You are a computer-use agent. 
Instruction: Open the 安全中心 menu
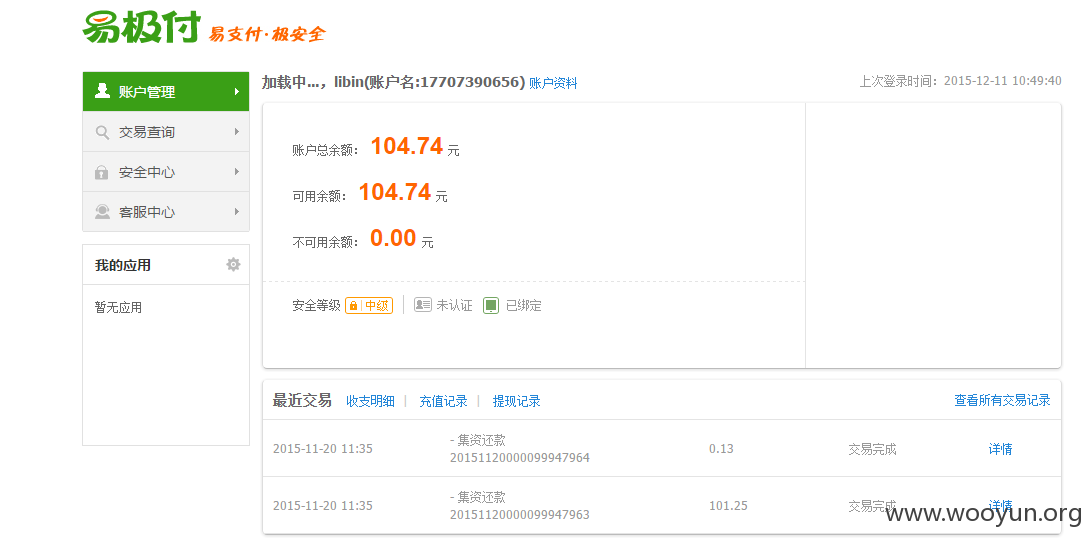(x=166, y=172)
